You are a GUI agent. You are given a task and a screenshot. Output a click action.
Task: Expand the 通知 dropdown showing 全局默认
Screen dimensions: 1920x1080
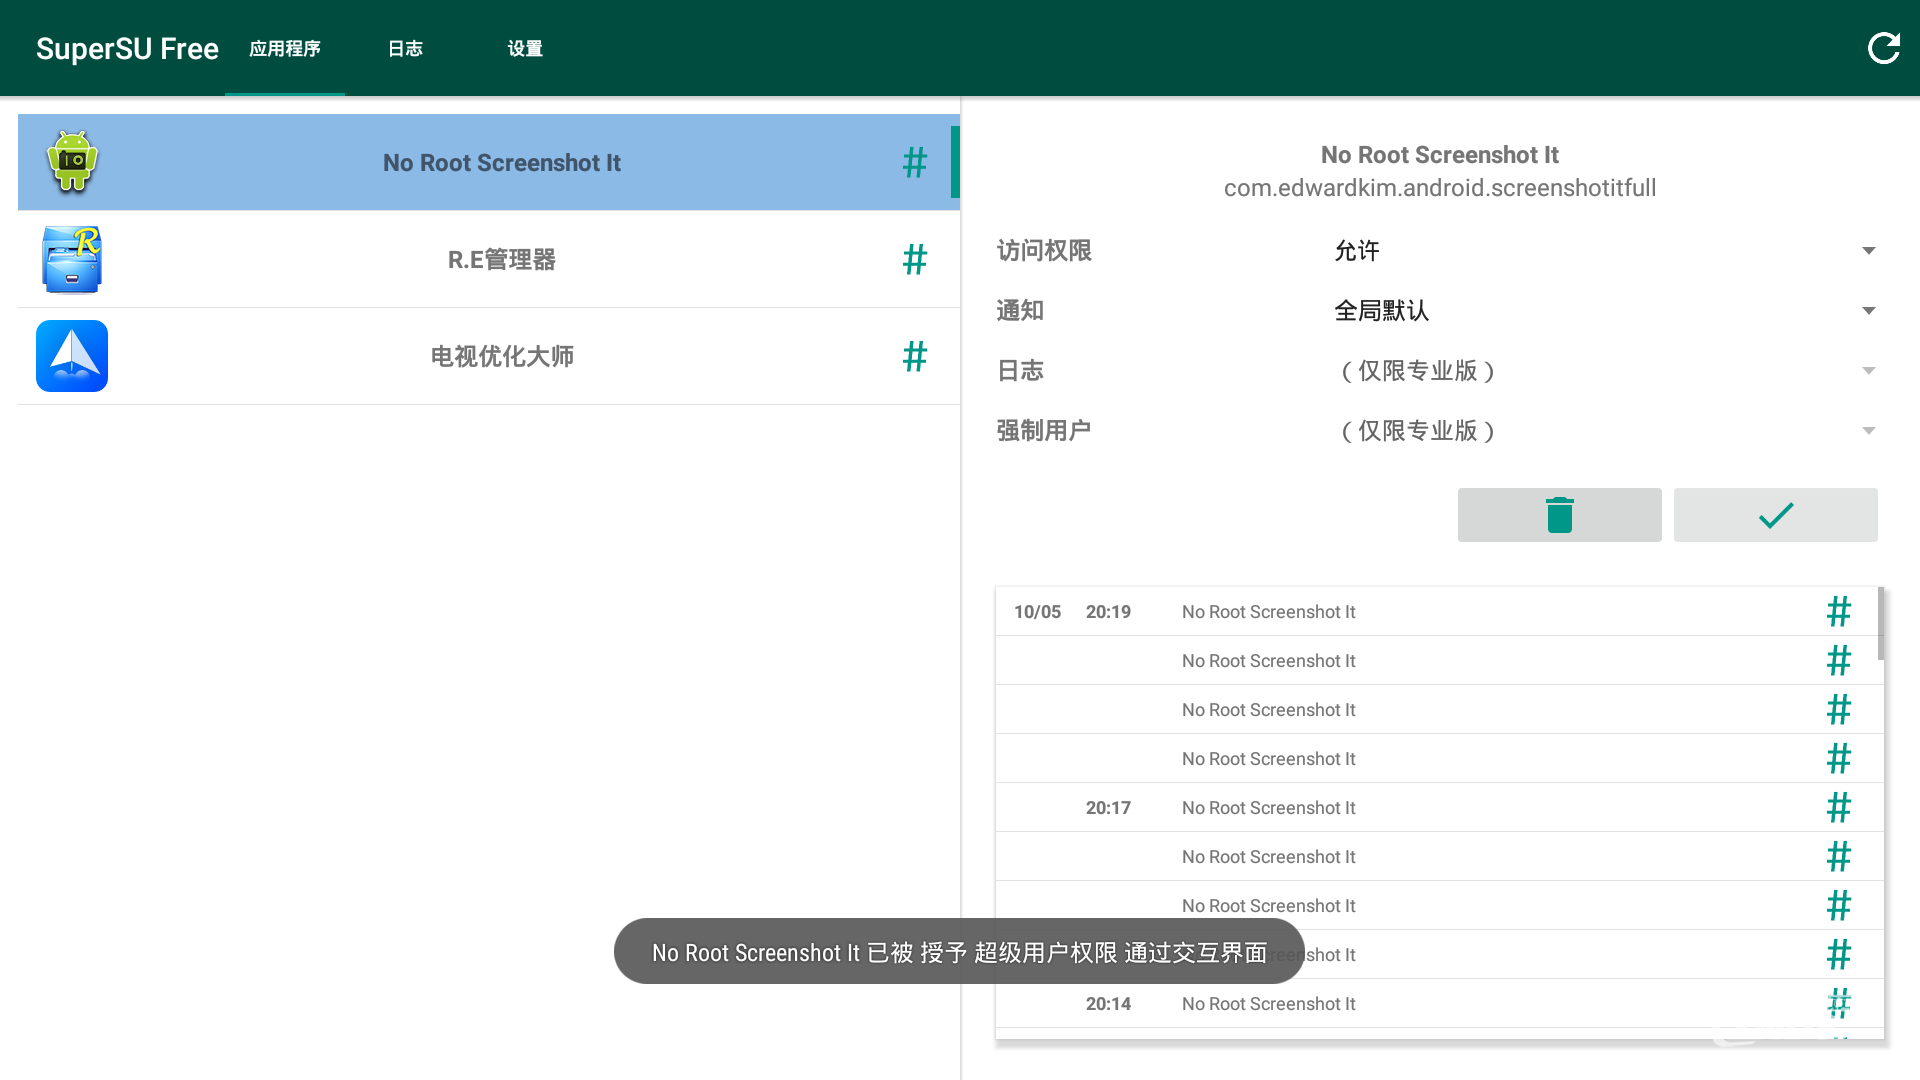(1606, 311)
